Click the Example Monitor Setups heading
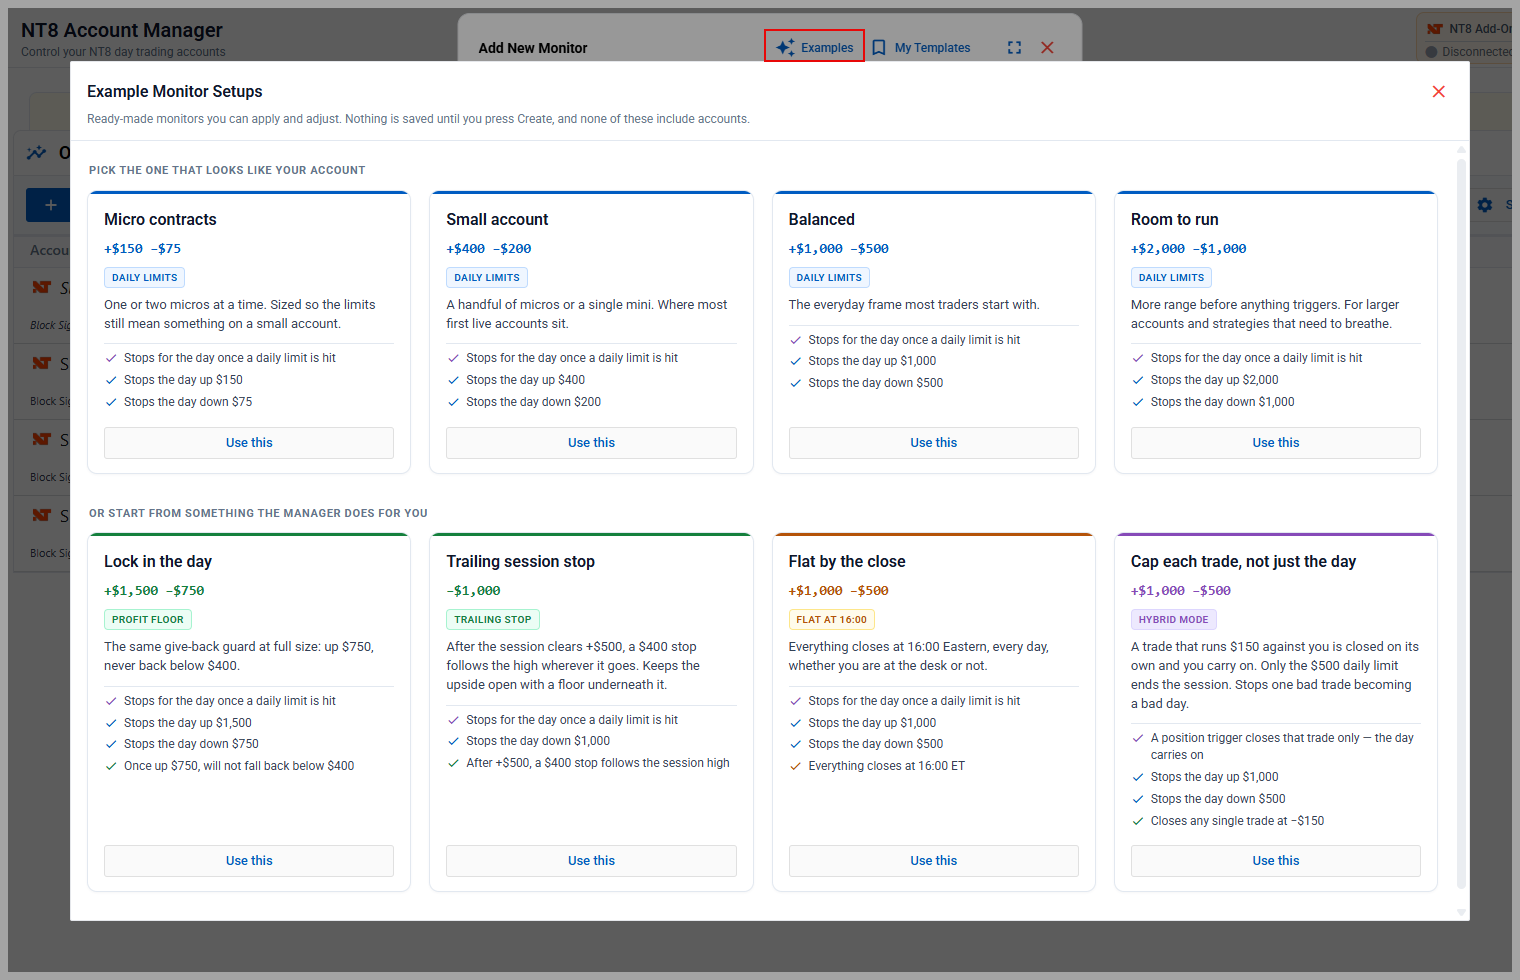Screen dimensions: 1520x980 (175, 92)
